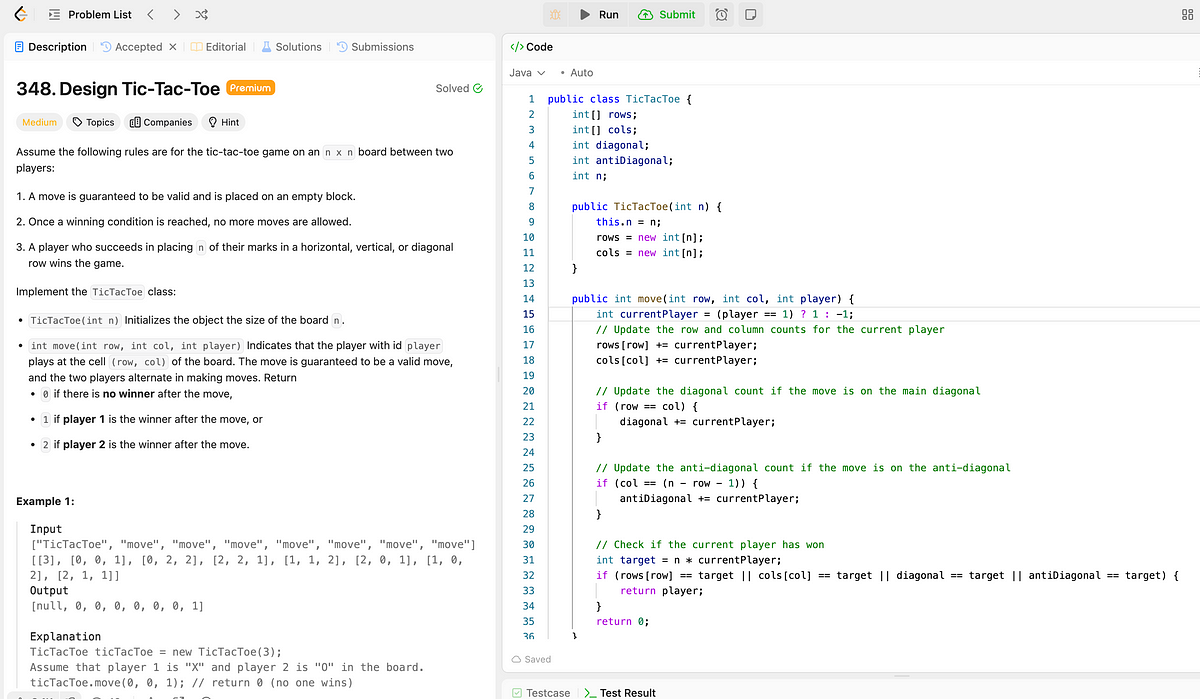Show the Companies tag list
Viewport: 1200px width, 699px height.
point(161,122)
